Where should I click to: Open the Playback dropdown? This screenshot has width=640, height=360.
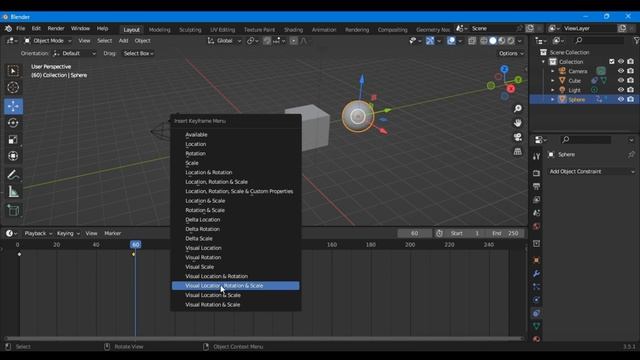click(x=38, y=233)
